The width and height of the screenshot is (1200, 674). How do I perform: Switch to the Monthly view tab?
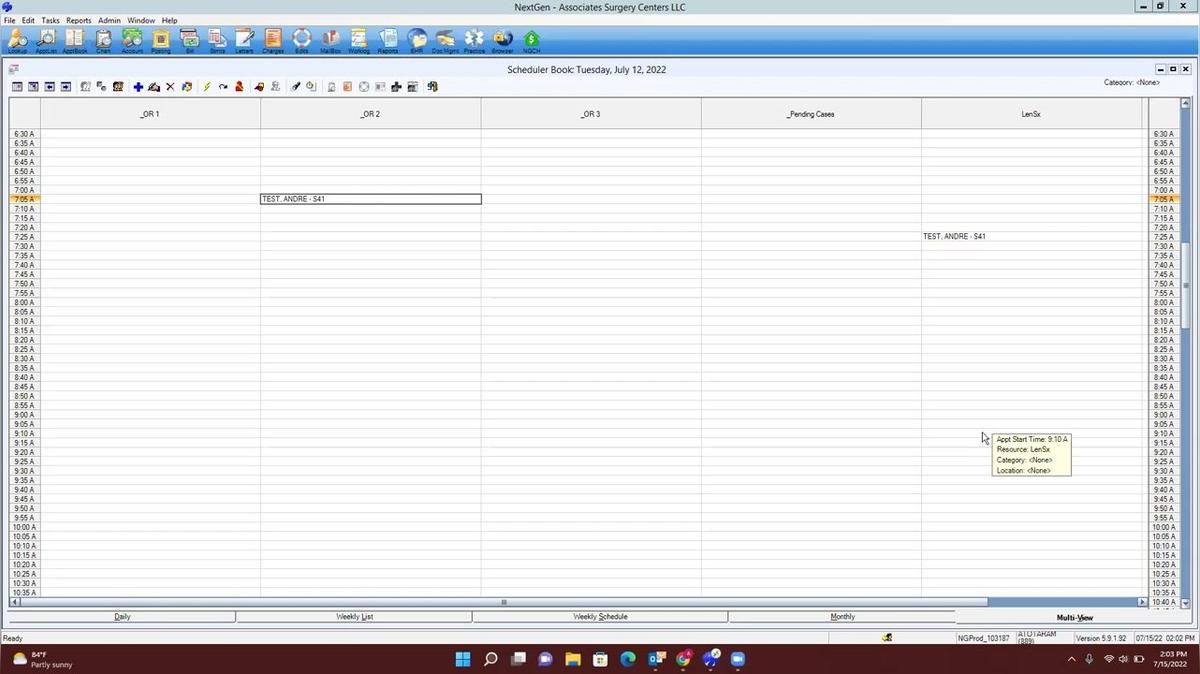pyautogui.click(x=842, y=617)
